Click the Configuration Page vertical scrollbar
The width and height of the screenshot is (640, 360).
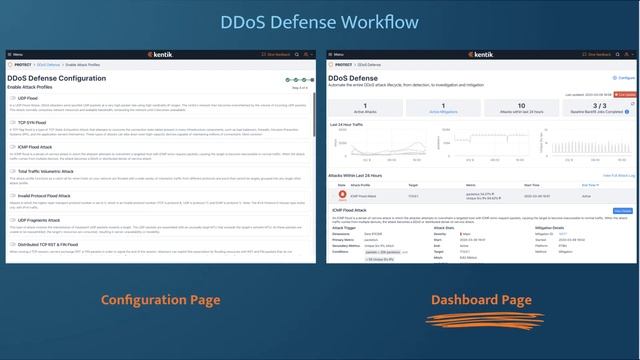[x=314, y=114]
